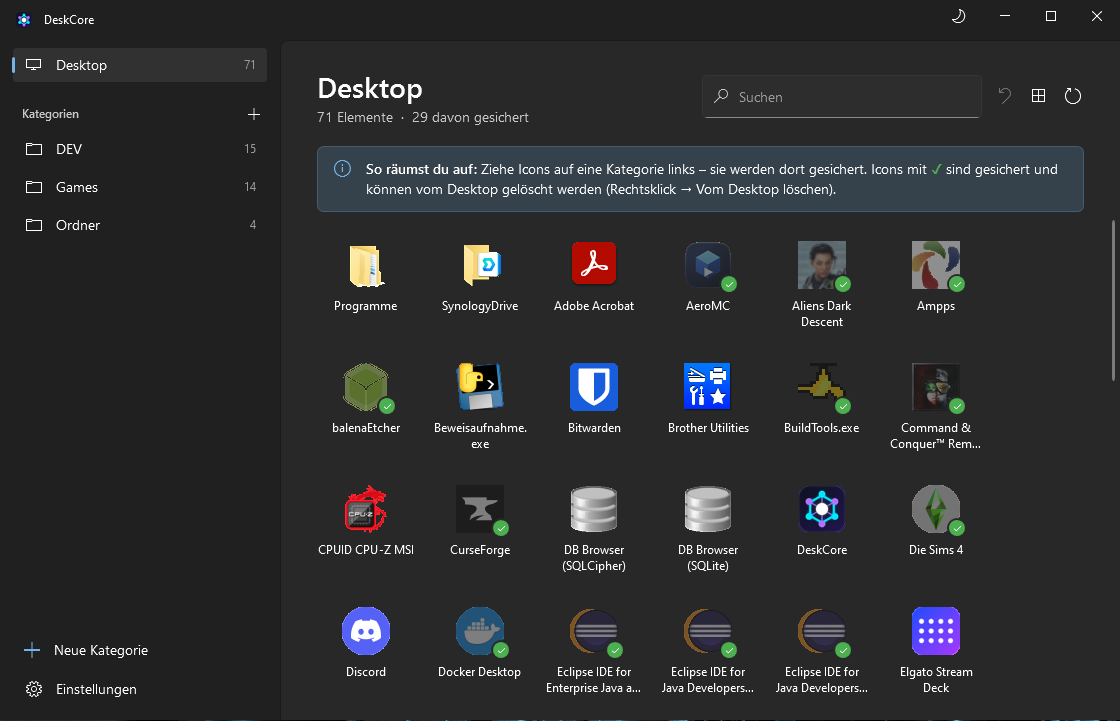Select the Adobe Acrobat icon
Screen dimensions: 1120x721
coord(594,264)
